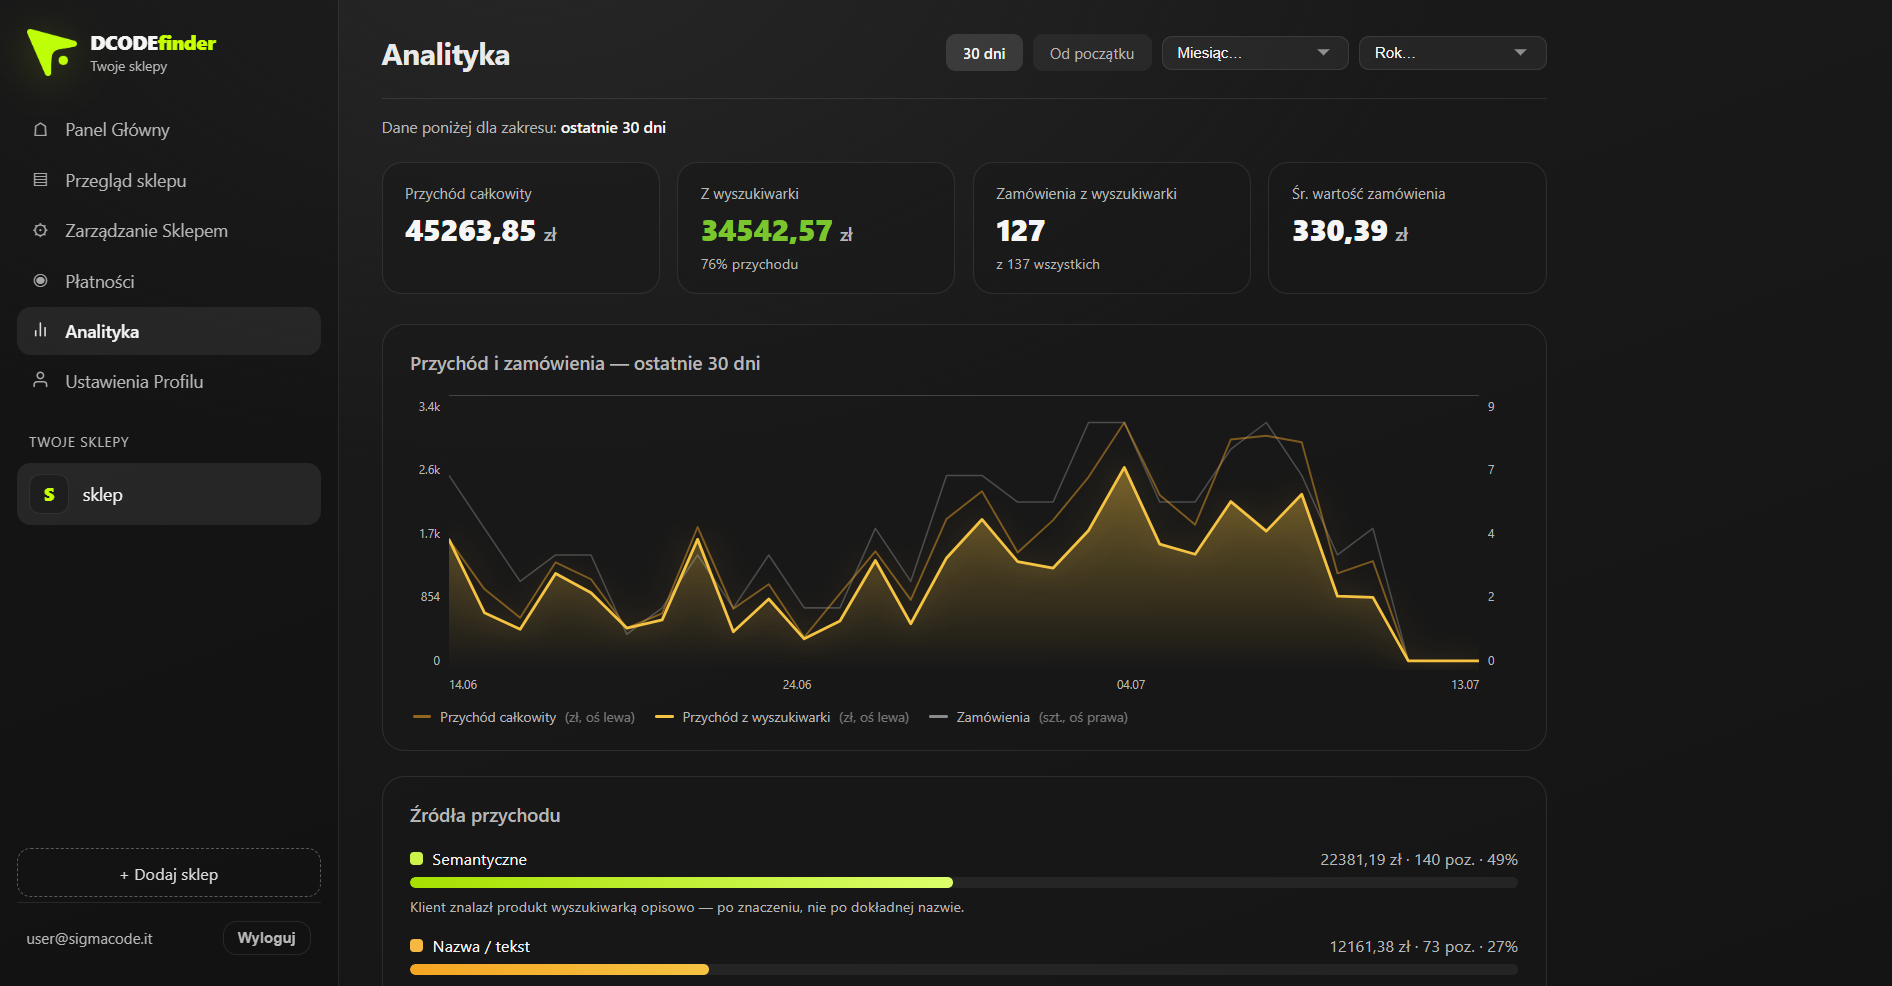Click the 22381,19 zł Semantyczne value

tap(1361, 860)
